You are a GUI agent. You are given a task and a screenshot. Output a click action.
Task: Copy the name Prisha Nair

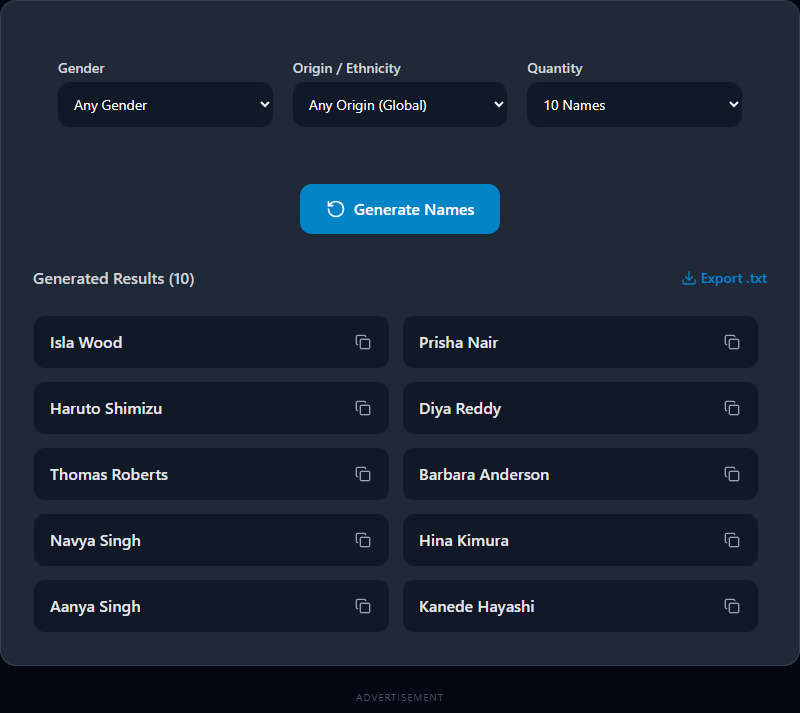coord(732,342)
